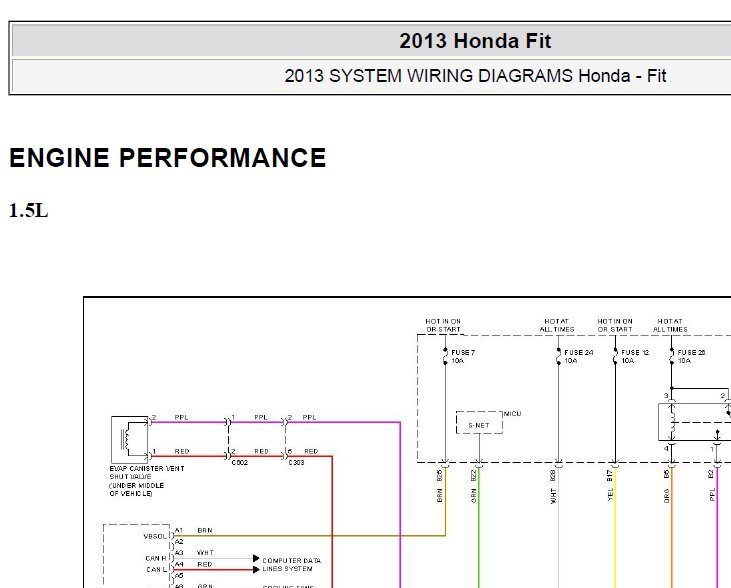Click the vertical 'B17' pin label
The width and height of the screenshot is (731, 588).
pos(610,475)
